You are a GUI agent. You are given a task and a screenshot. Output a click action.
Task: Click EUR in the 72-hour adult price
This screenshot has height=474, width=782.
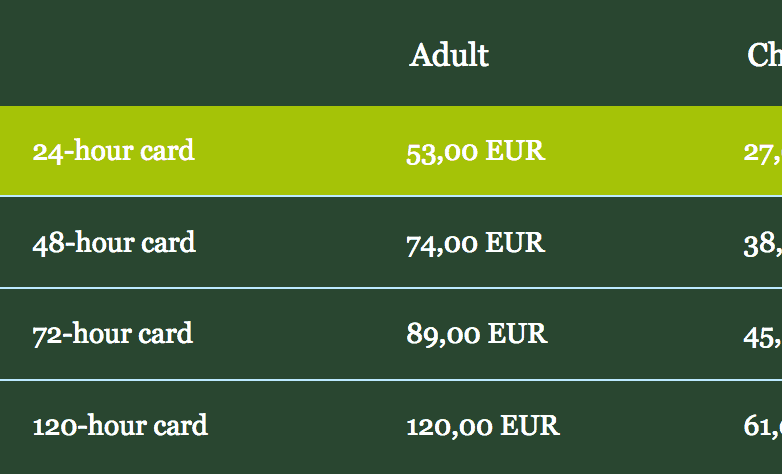[x=517, y=334]
